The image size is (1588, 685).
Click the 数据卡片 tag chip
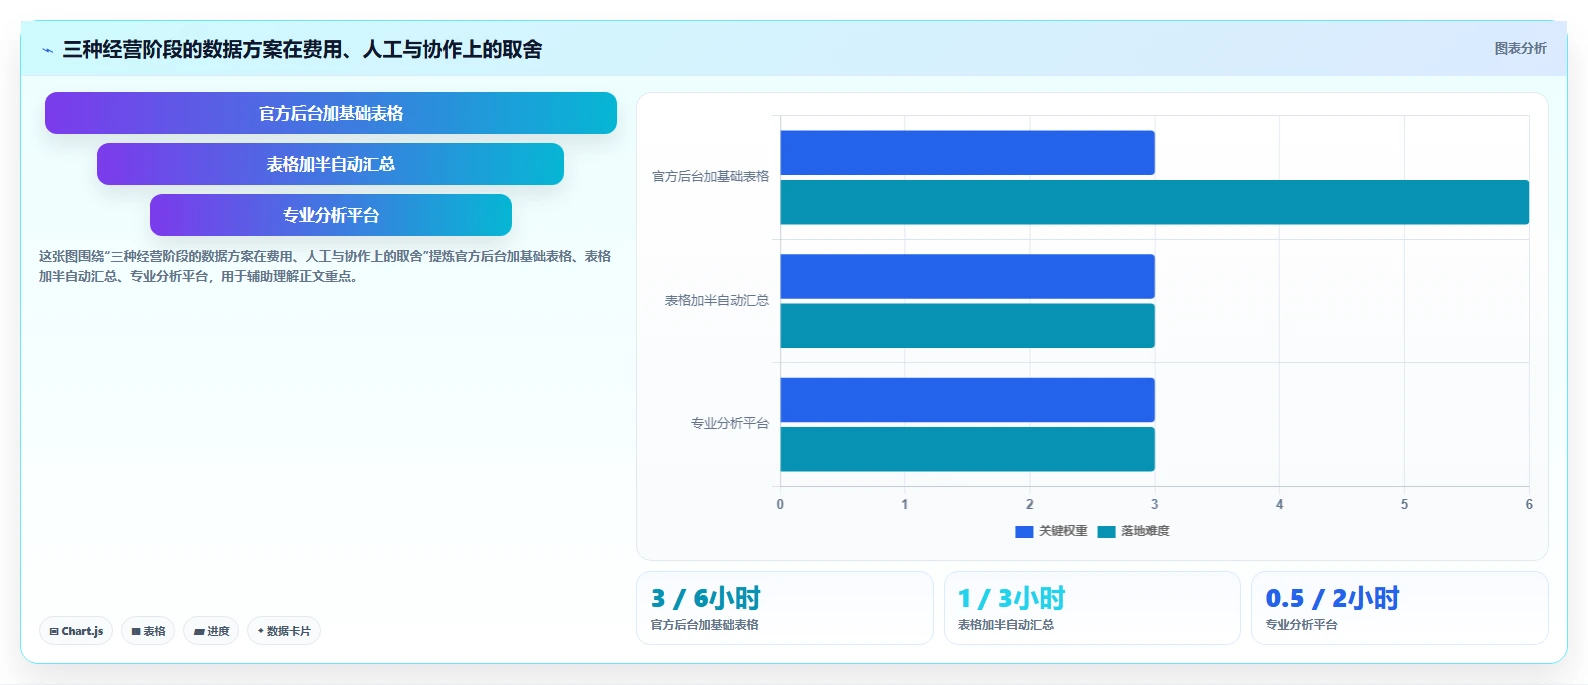[284, 631]
